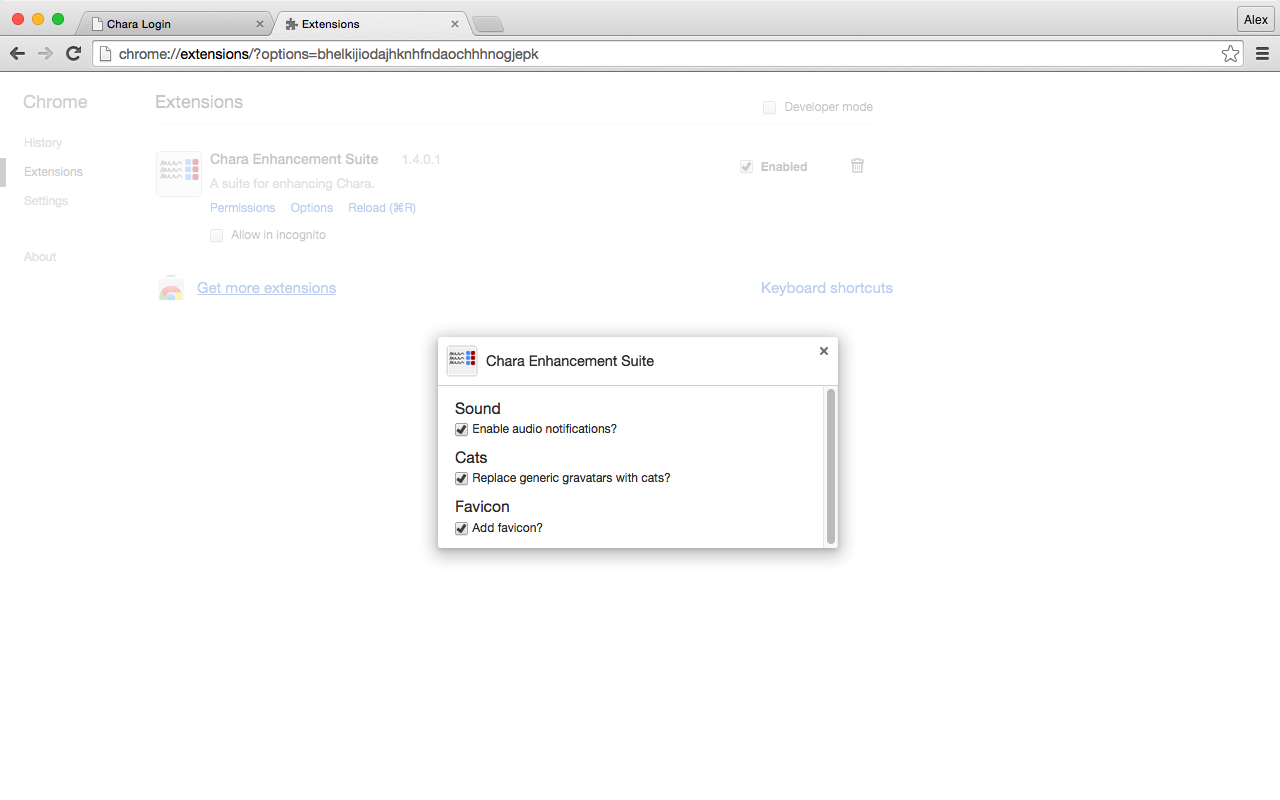
Task: Toggle Replace generic gravatars with cats checkbox
Action: pyautogui.click(x=462, y=479)
